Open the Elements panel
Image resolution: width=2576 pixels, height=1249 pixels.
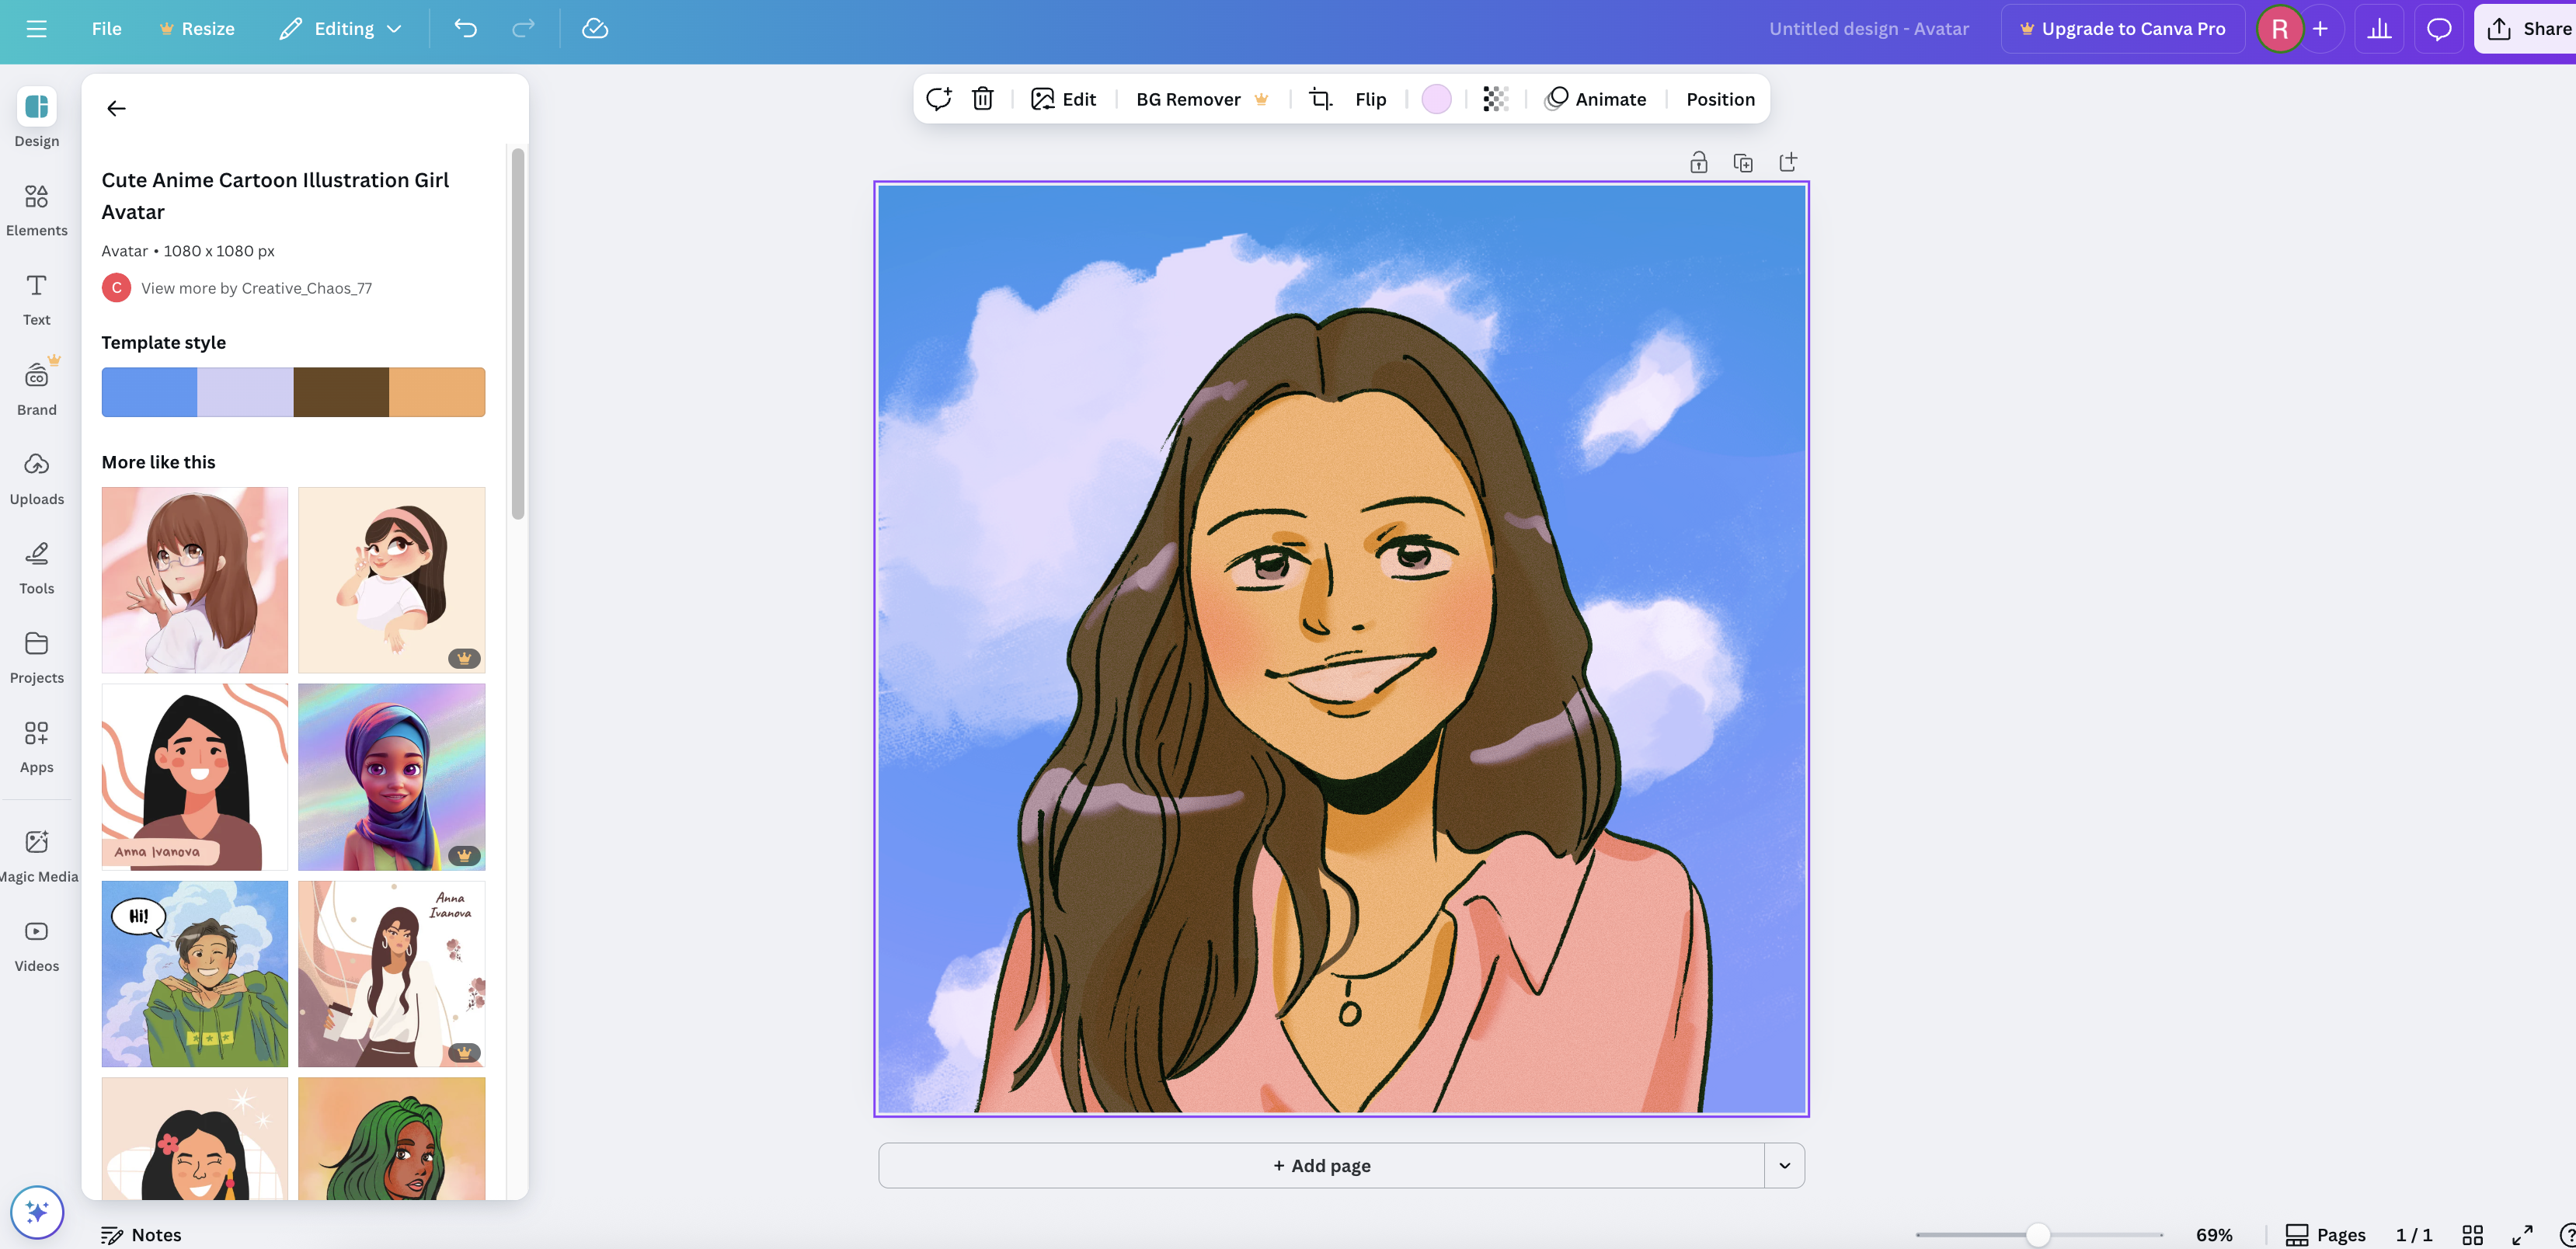36,210
